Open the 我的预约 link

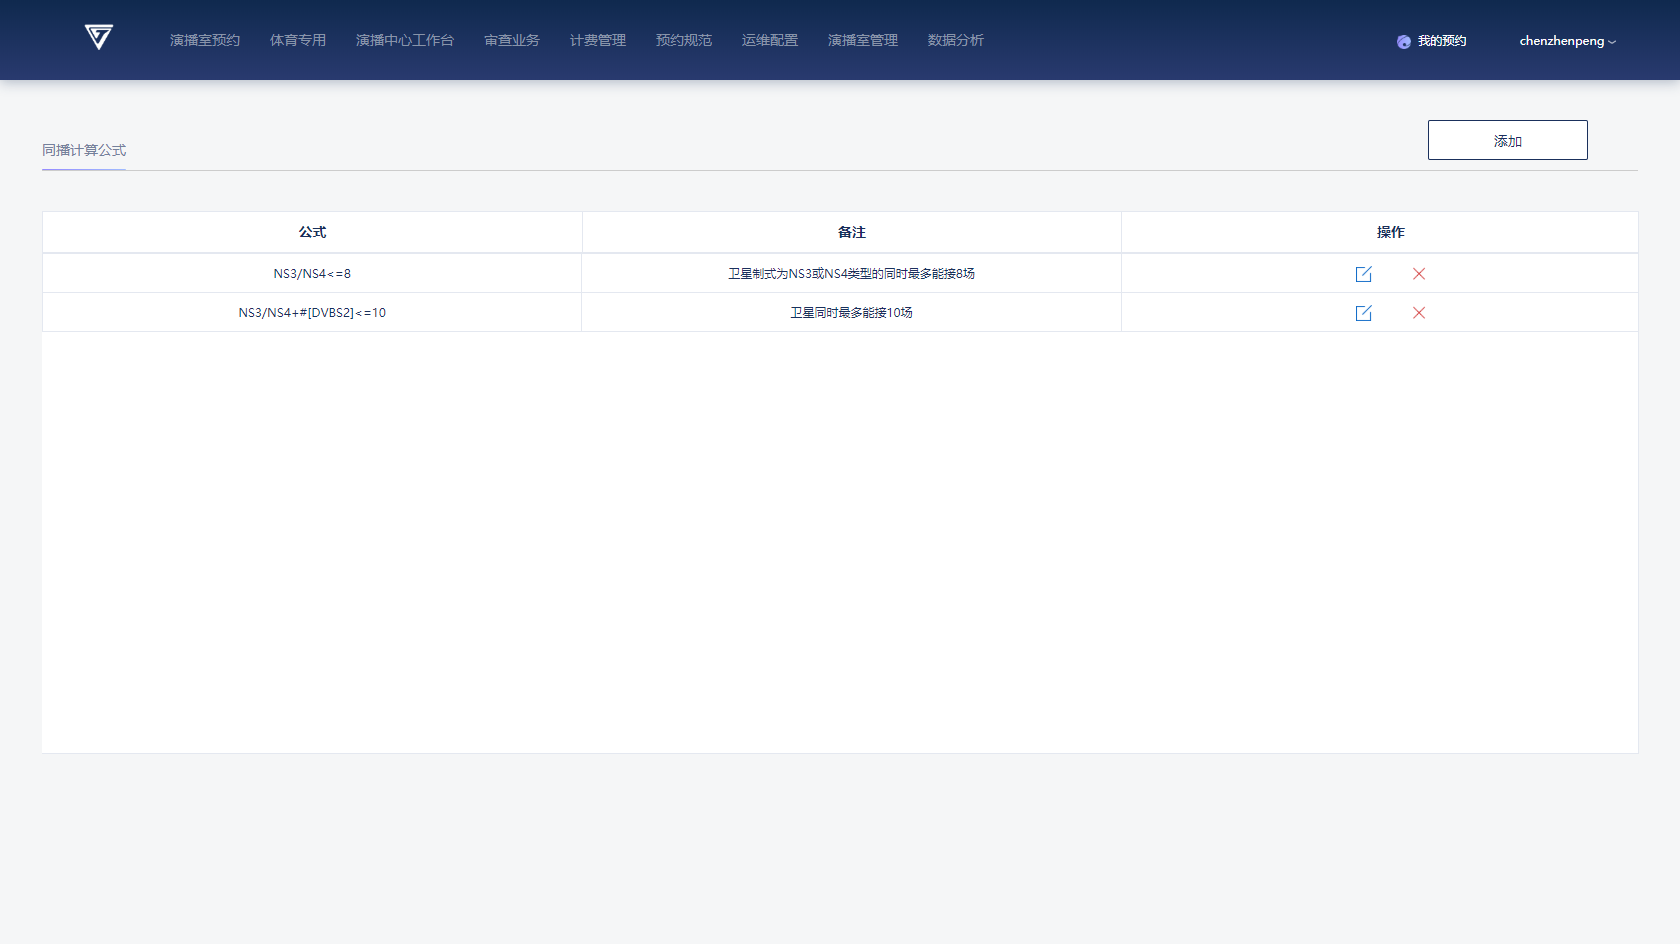point(1442,41)
